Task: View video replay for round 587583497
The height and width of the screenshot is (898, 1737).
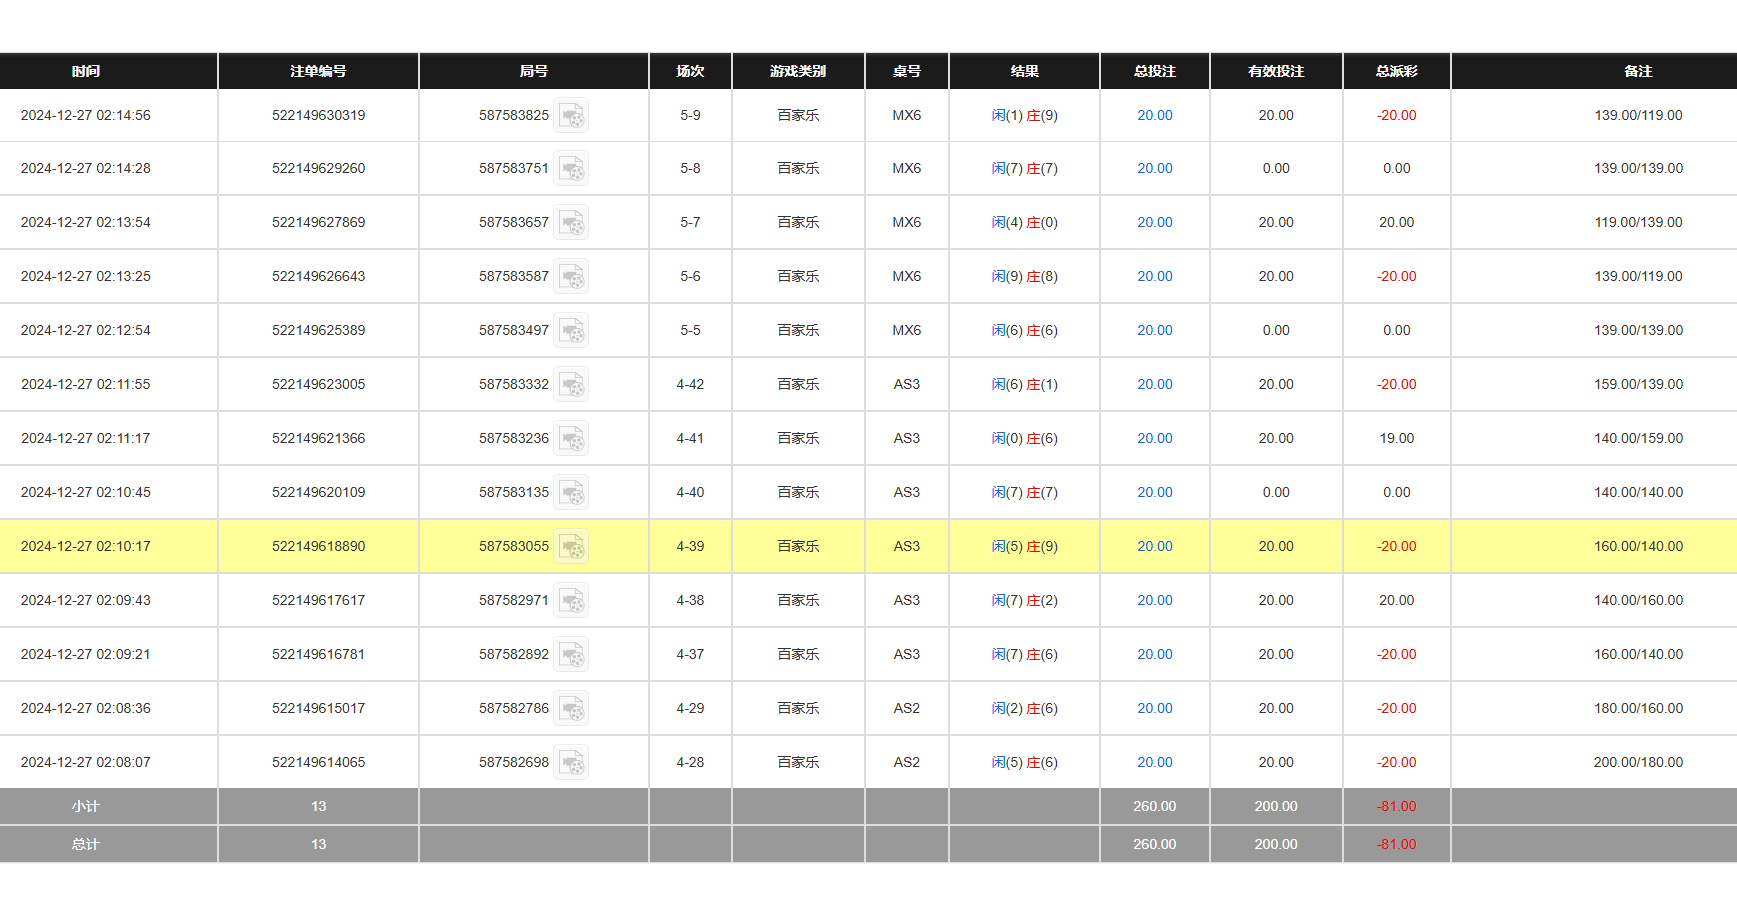Action: pyautogui.click(x=572, y=331)
